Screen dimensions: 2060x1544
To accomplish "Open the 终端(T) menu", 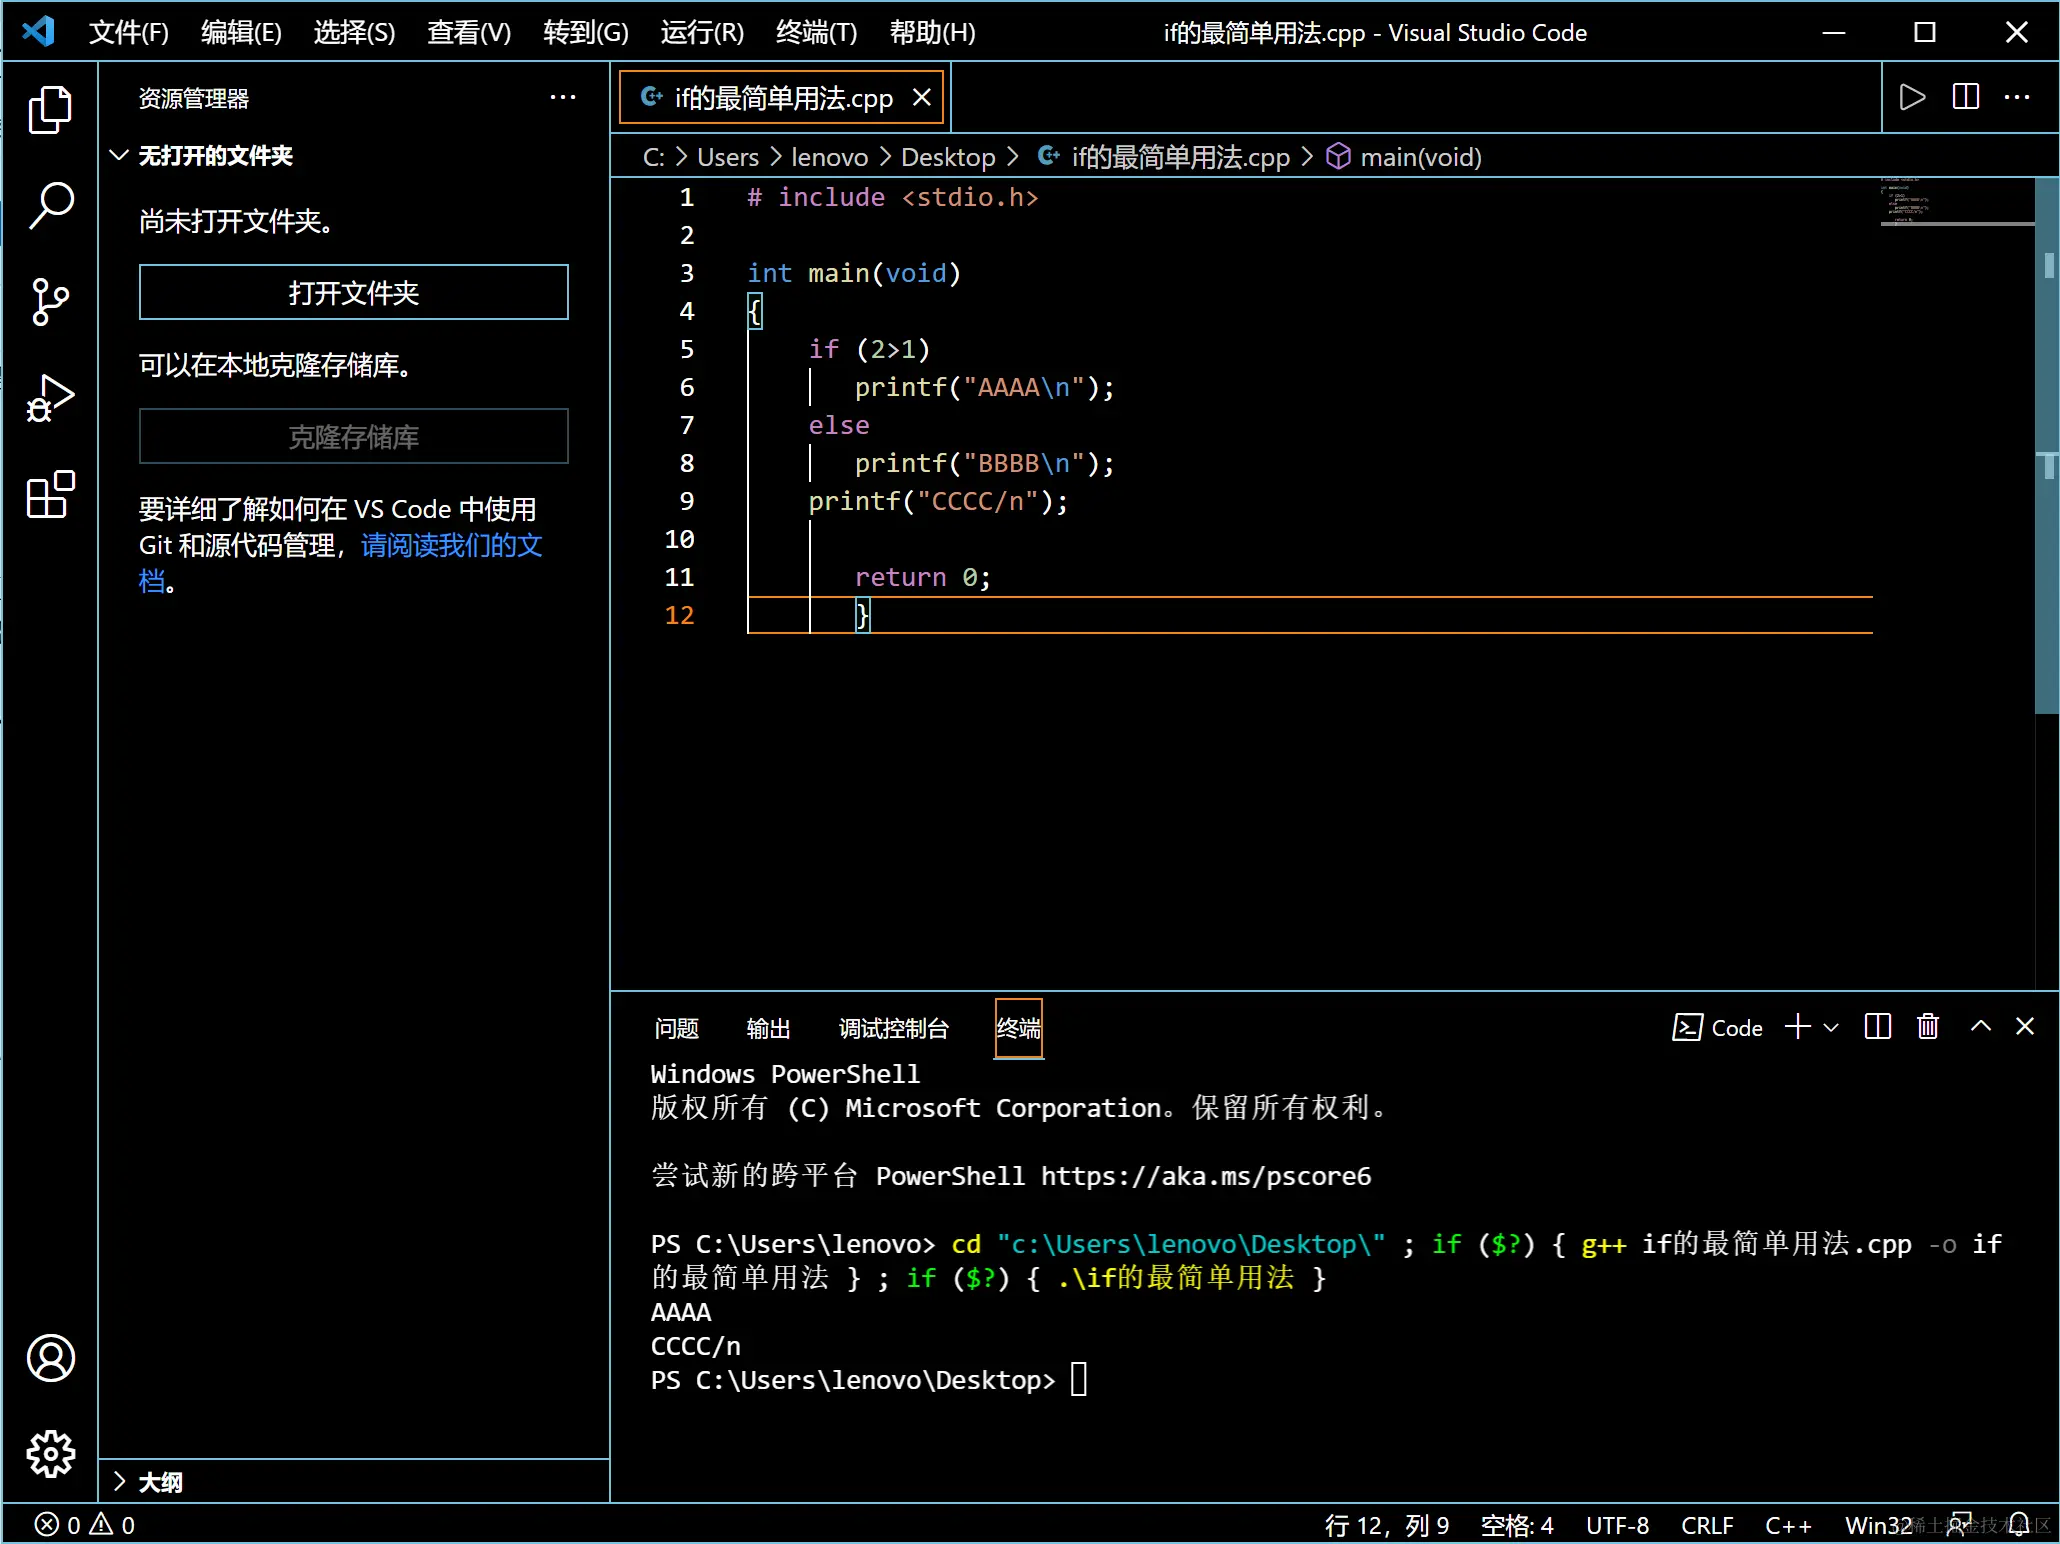I will pyautogui.click(x=816, y=33).
